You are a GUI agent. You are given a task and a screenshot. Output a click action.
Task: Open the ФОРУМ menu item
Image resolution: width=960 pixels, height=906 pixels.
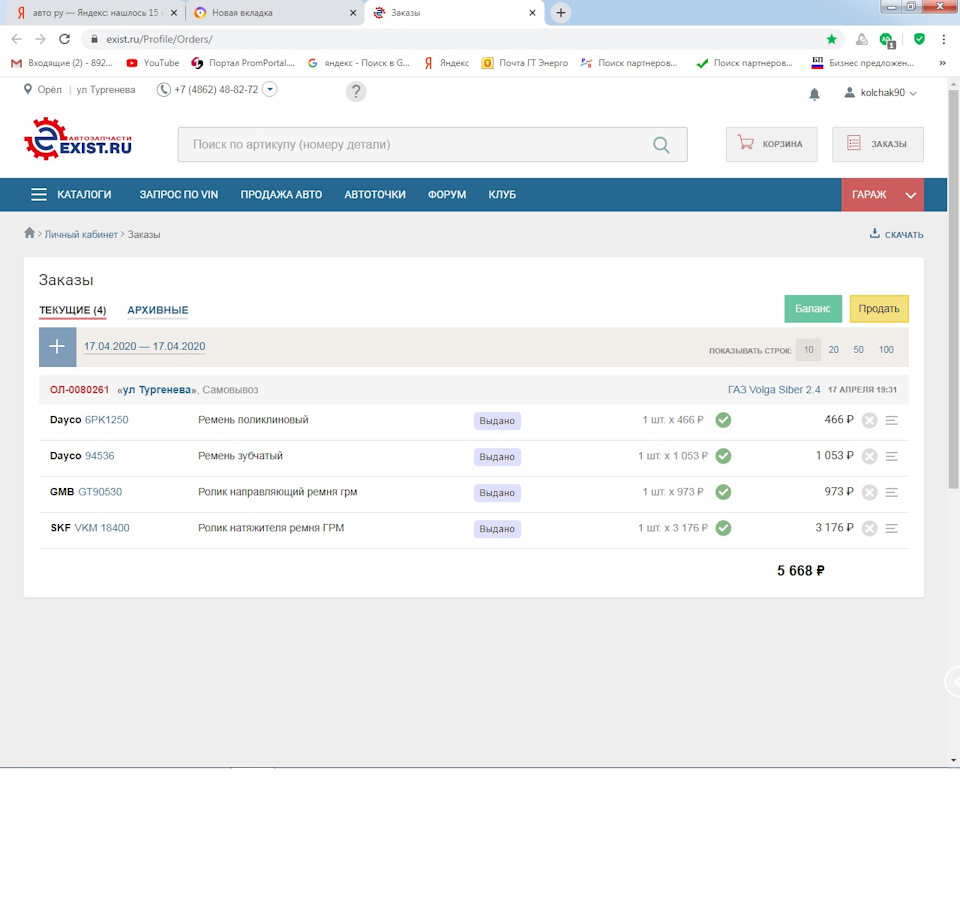447,195
